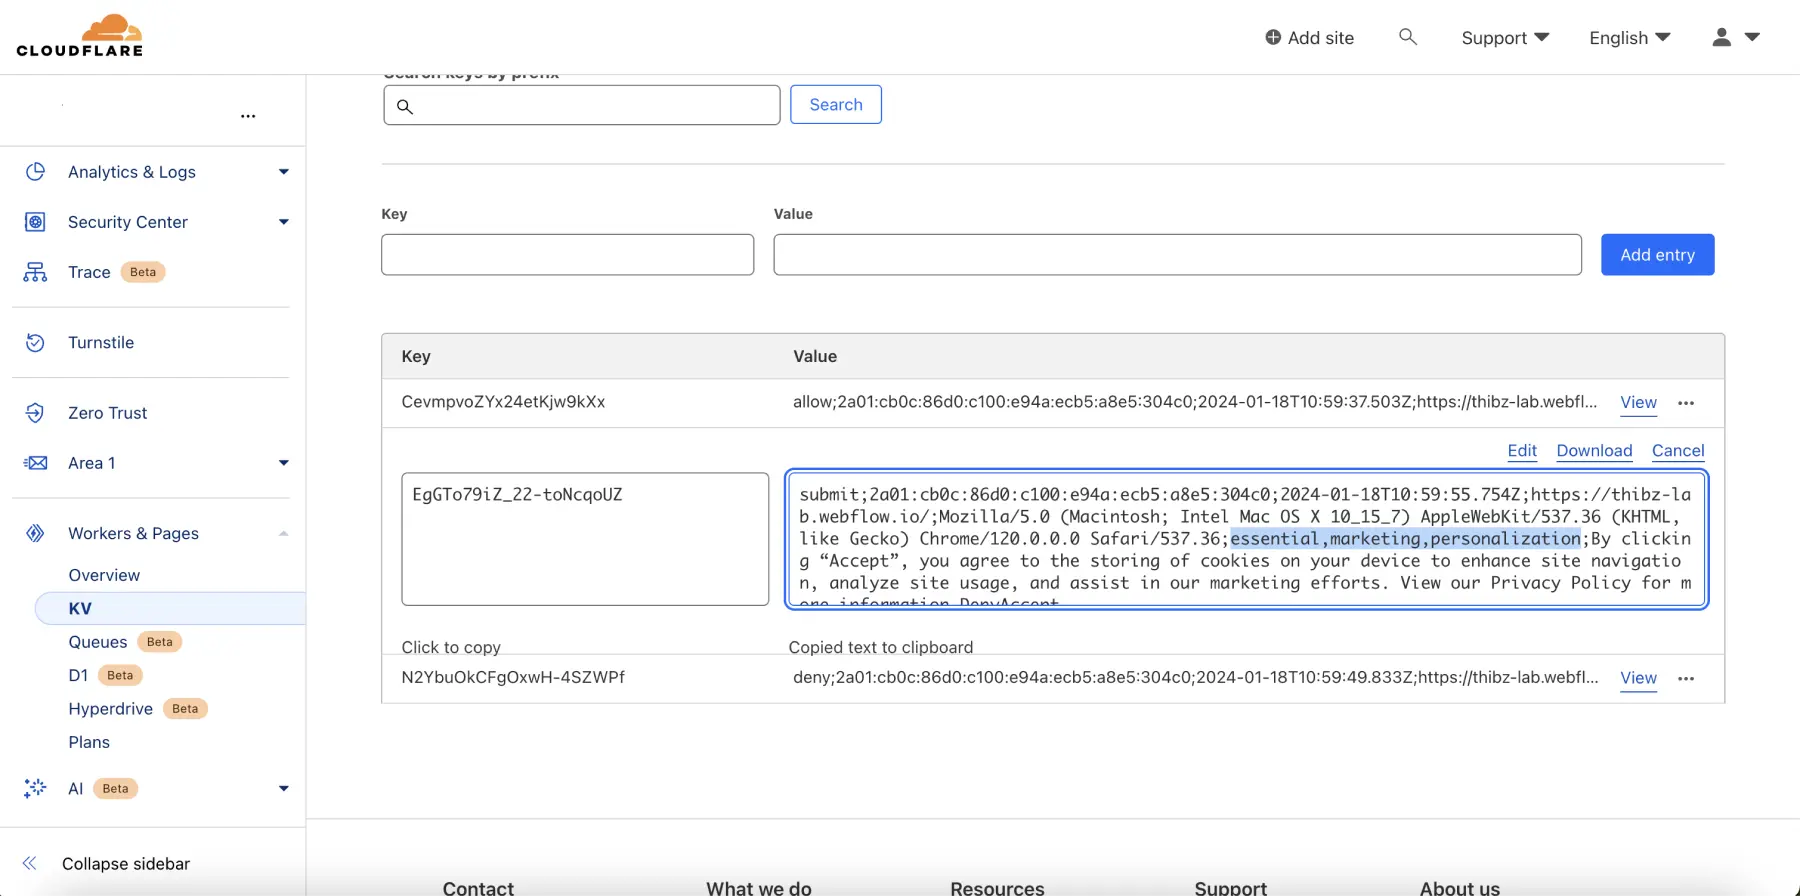This screenshot has width=1800, height=896.
Task: Click the Collapse sidebar double-chevron icon
Action: click(30, 863)
